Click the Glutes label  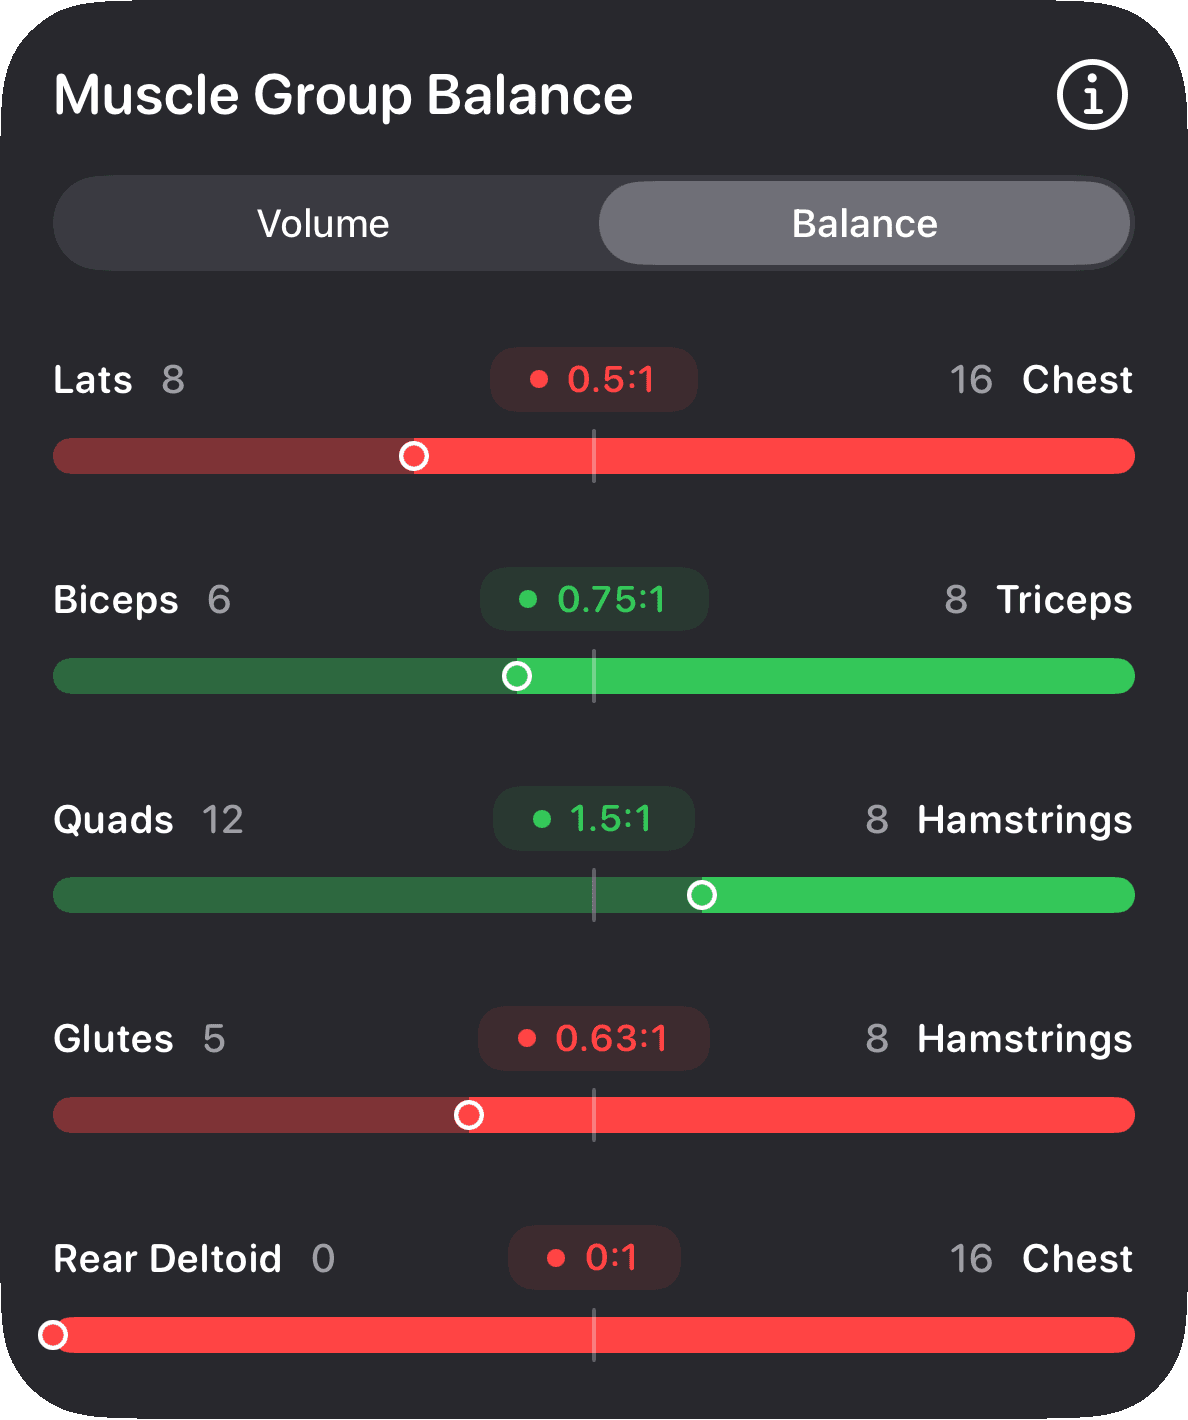(x=113, y=1039)
